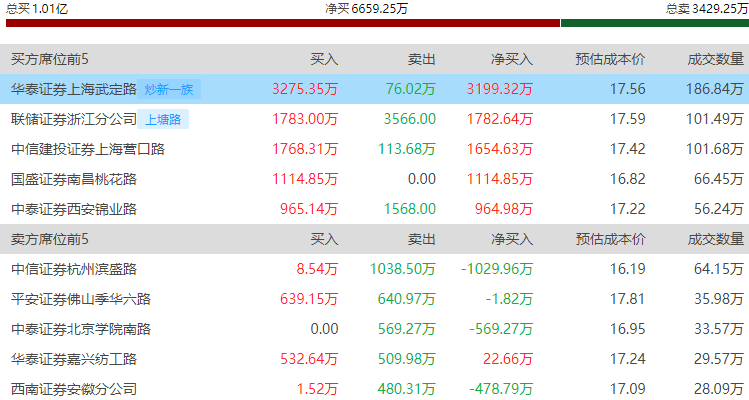This screenshot has width=749, height=400.
Task: Click cost price 16.19
Action: pyautogui.click(x=628, y=269)
